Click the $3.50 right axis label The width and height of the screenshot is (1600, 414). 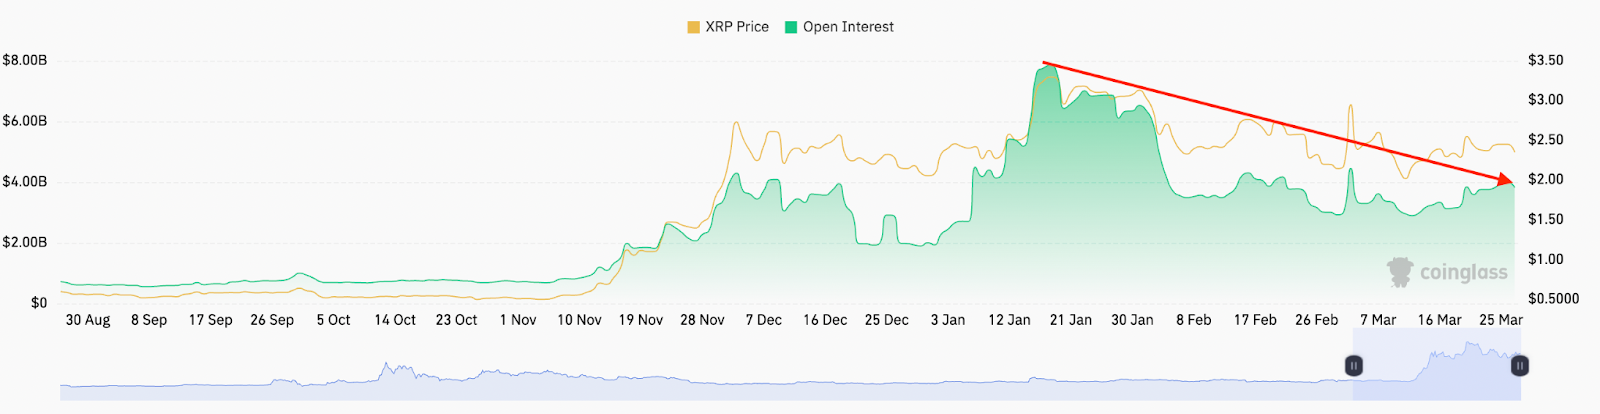(1545, 60)
